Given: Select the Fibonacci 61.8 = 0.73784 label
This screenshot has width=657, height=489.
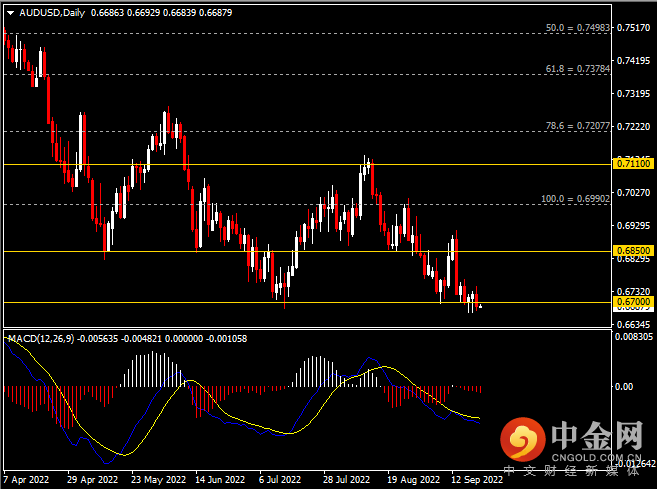Looking at the screenshot, I should tap(577, 69).
